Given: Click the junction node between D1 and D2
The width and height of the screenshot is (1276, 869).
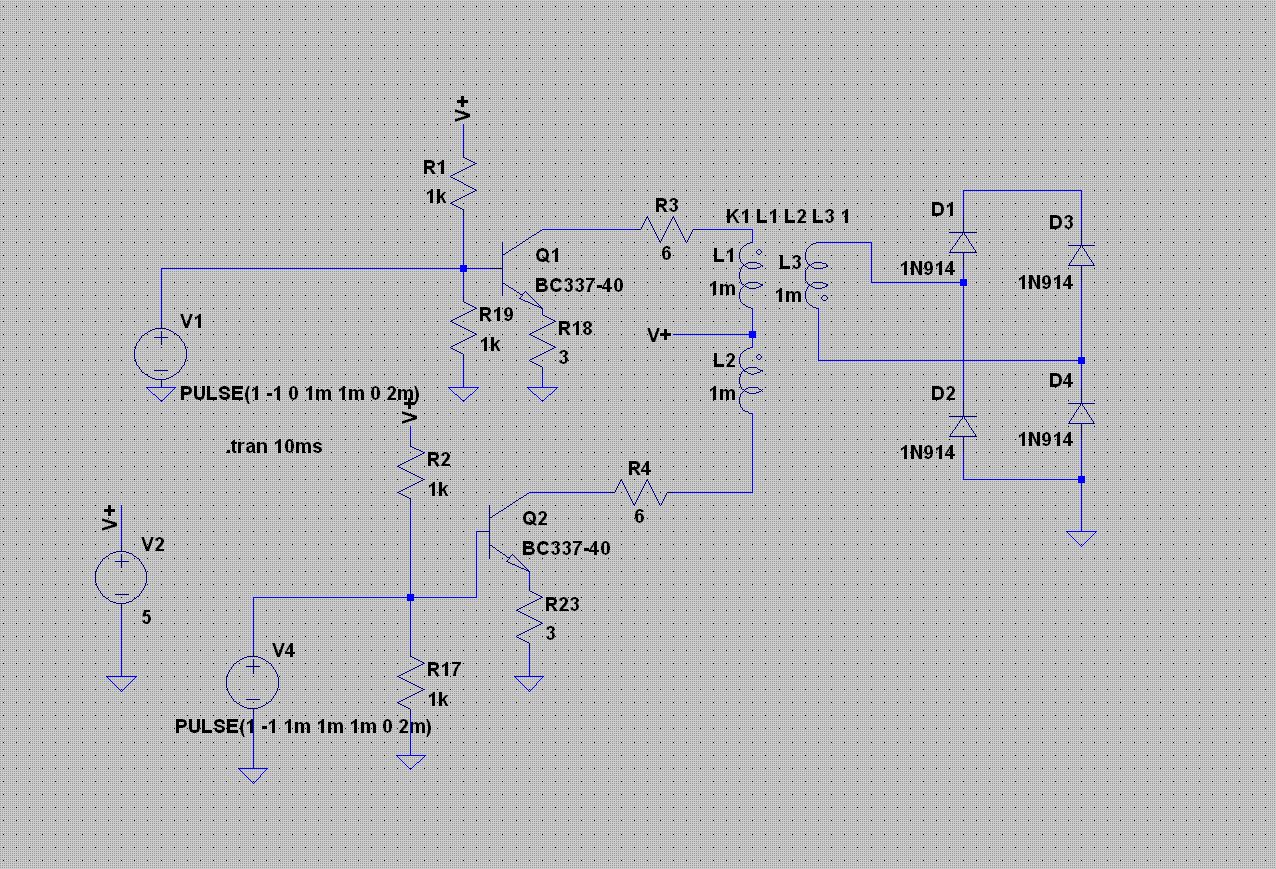Looking at the screenshot, I should [x=962, y=283].
